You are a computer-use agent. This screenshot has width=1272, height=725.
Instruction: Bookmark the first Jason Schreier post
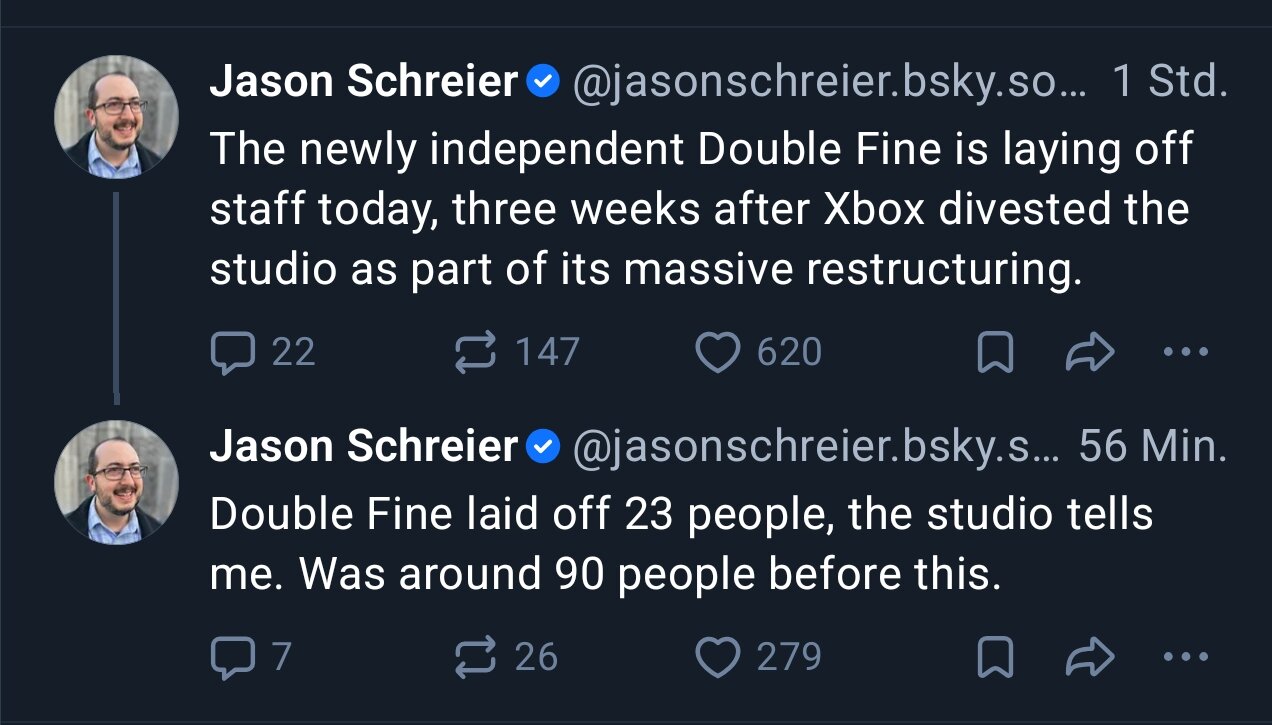pos(995,352)
